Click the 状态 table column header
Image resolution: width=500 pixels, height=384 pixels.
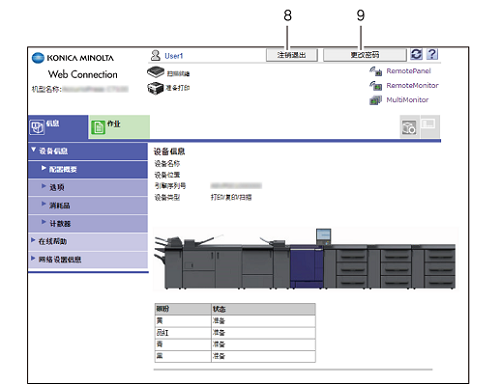[x=263, y=309]
